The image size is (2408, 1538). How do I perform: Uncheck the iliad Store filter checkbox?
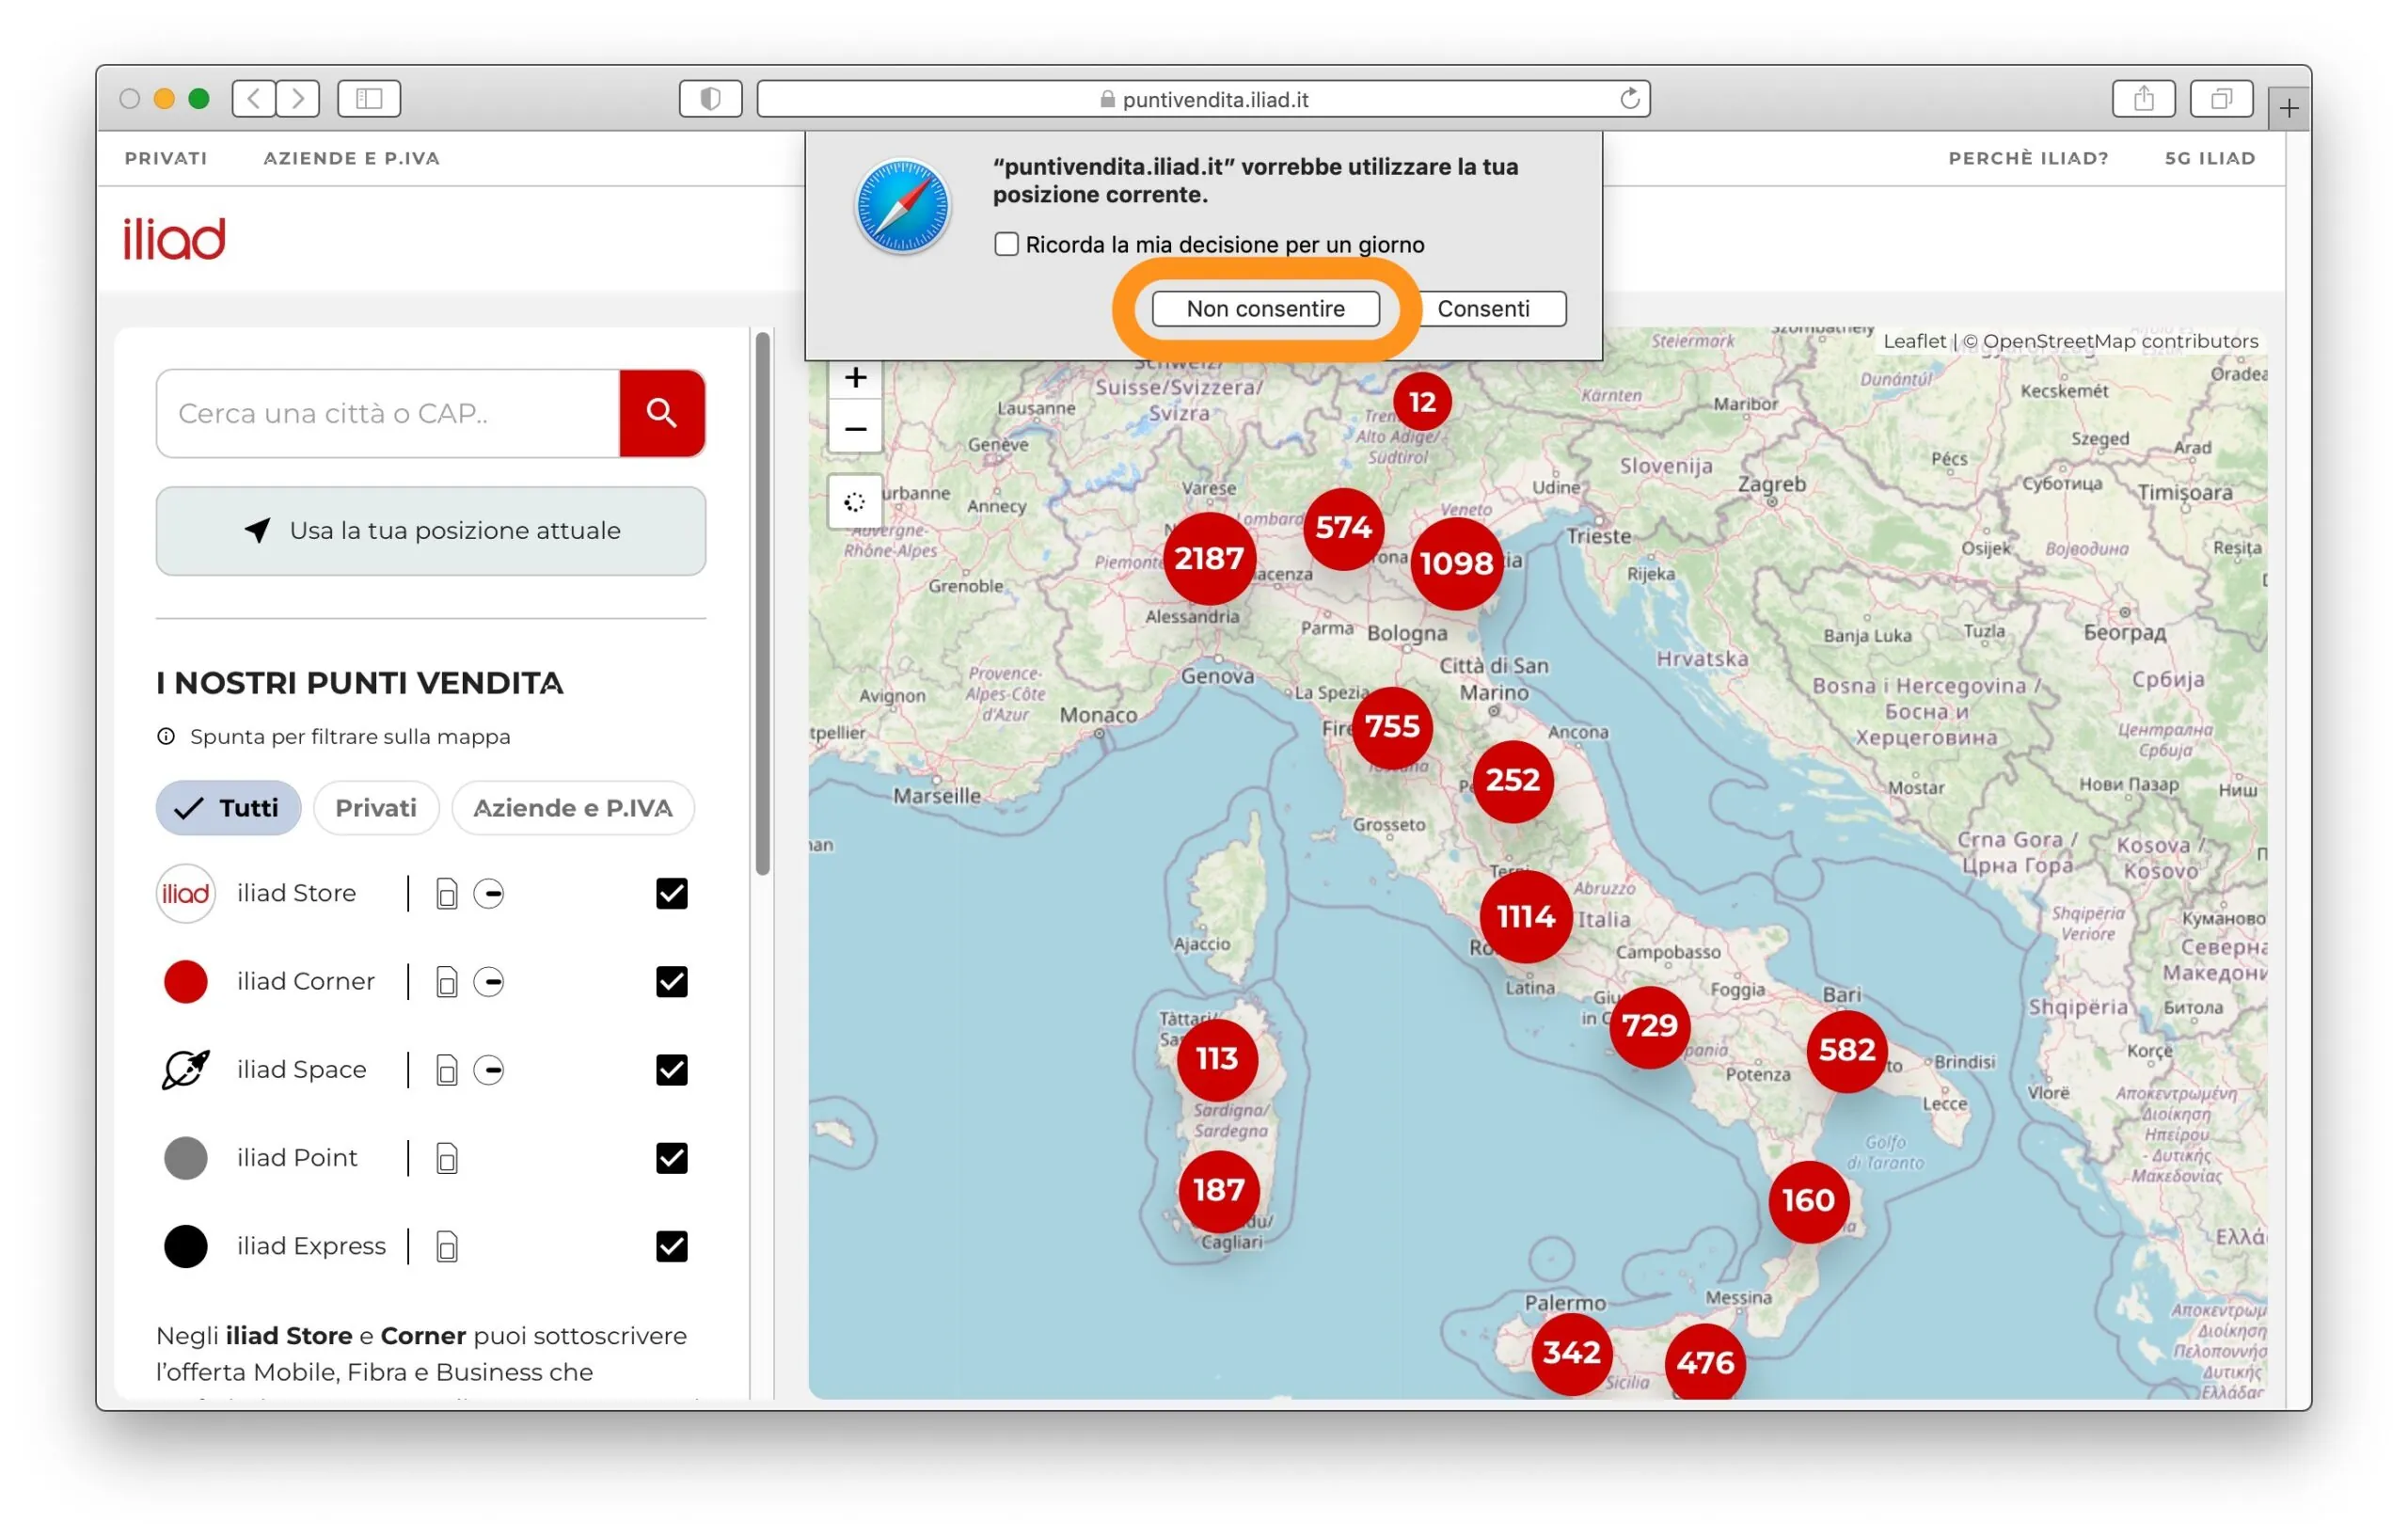click(671, 893)
